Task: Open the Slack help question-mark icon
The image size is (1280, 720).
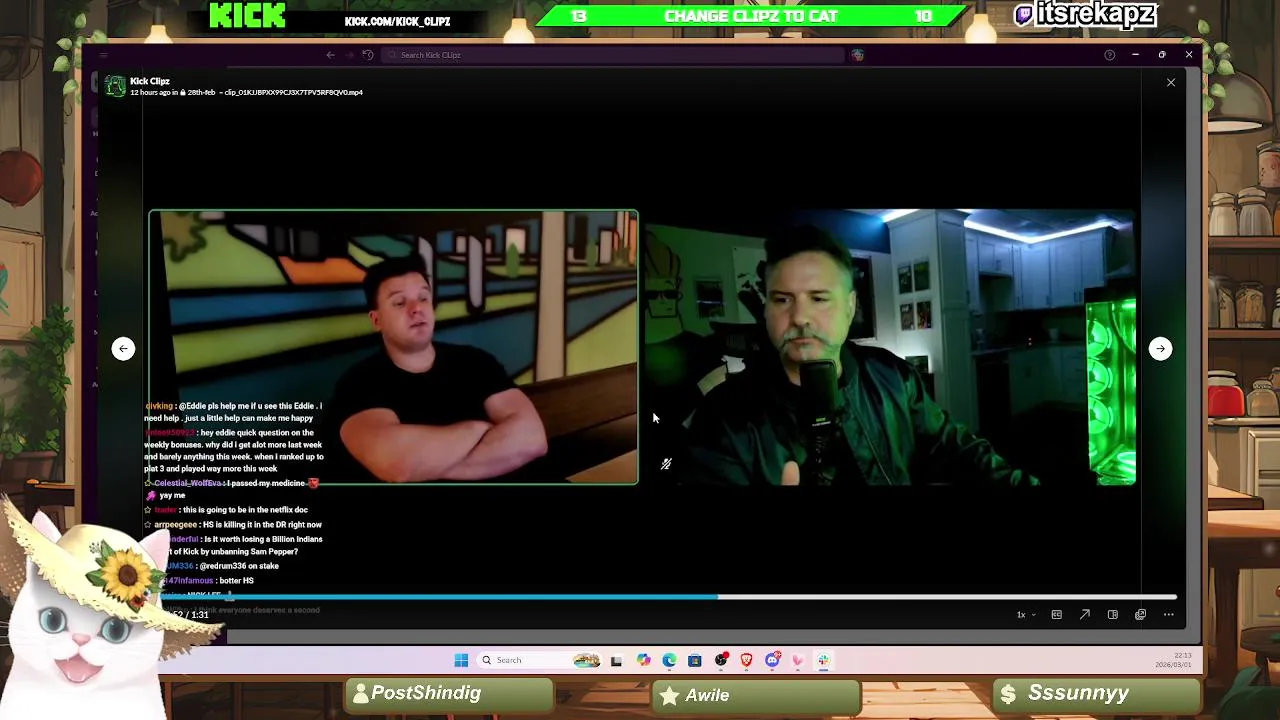Action: click(1109, 55)
